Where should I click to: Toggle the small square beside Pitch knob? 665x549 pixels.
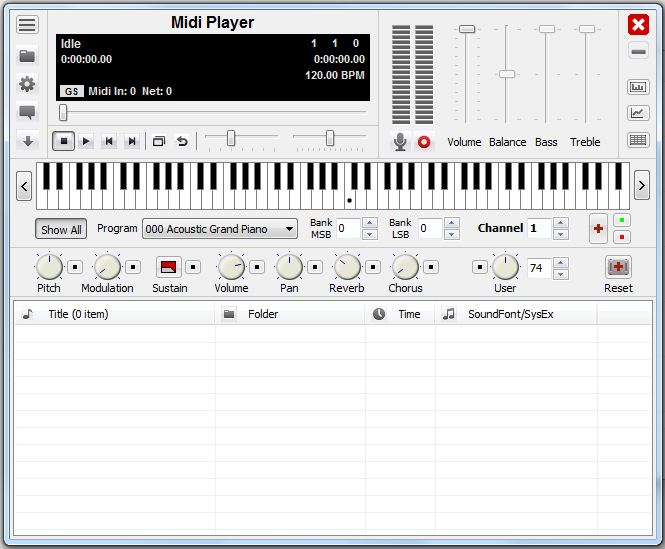(75, 267)
